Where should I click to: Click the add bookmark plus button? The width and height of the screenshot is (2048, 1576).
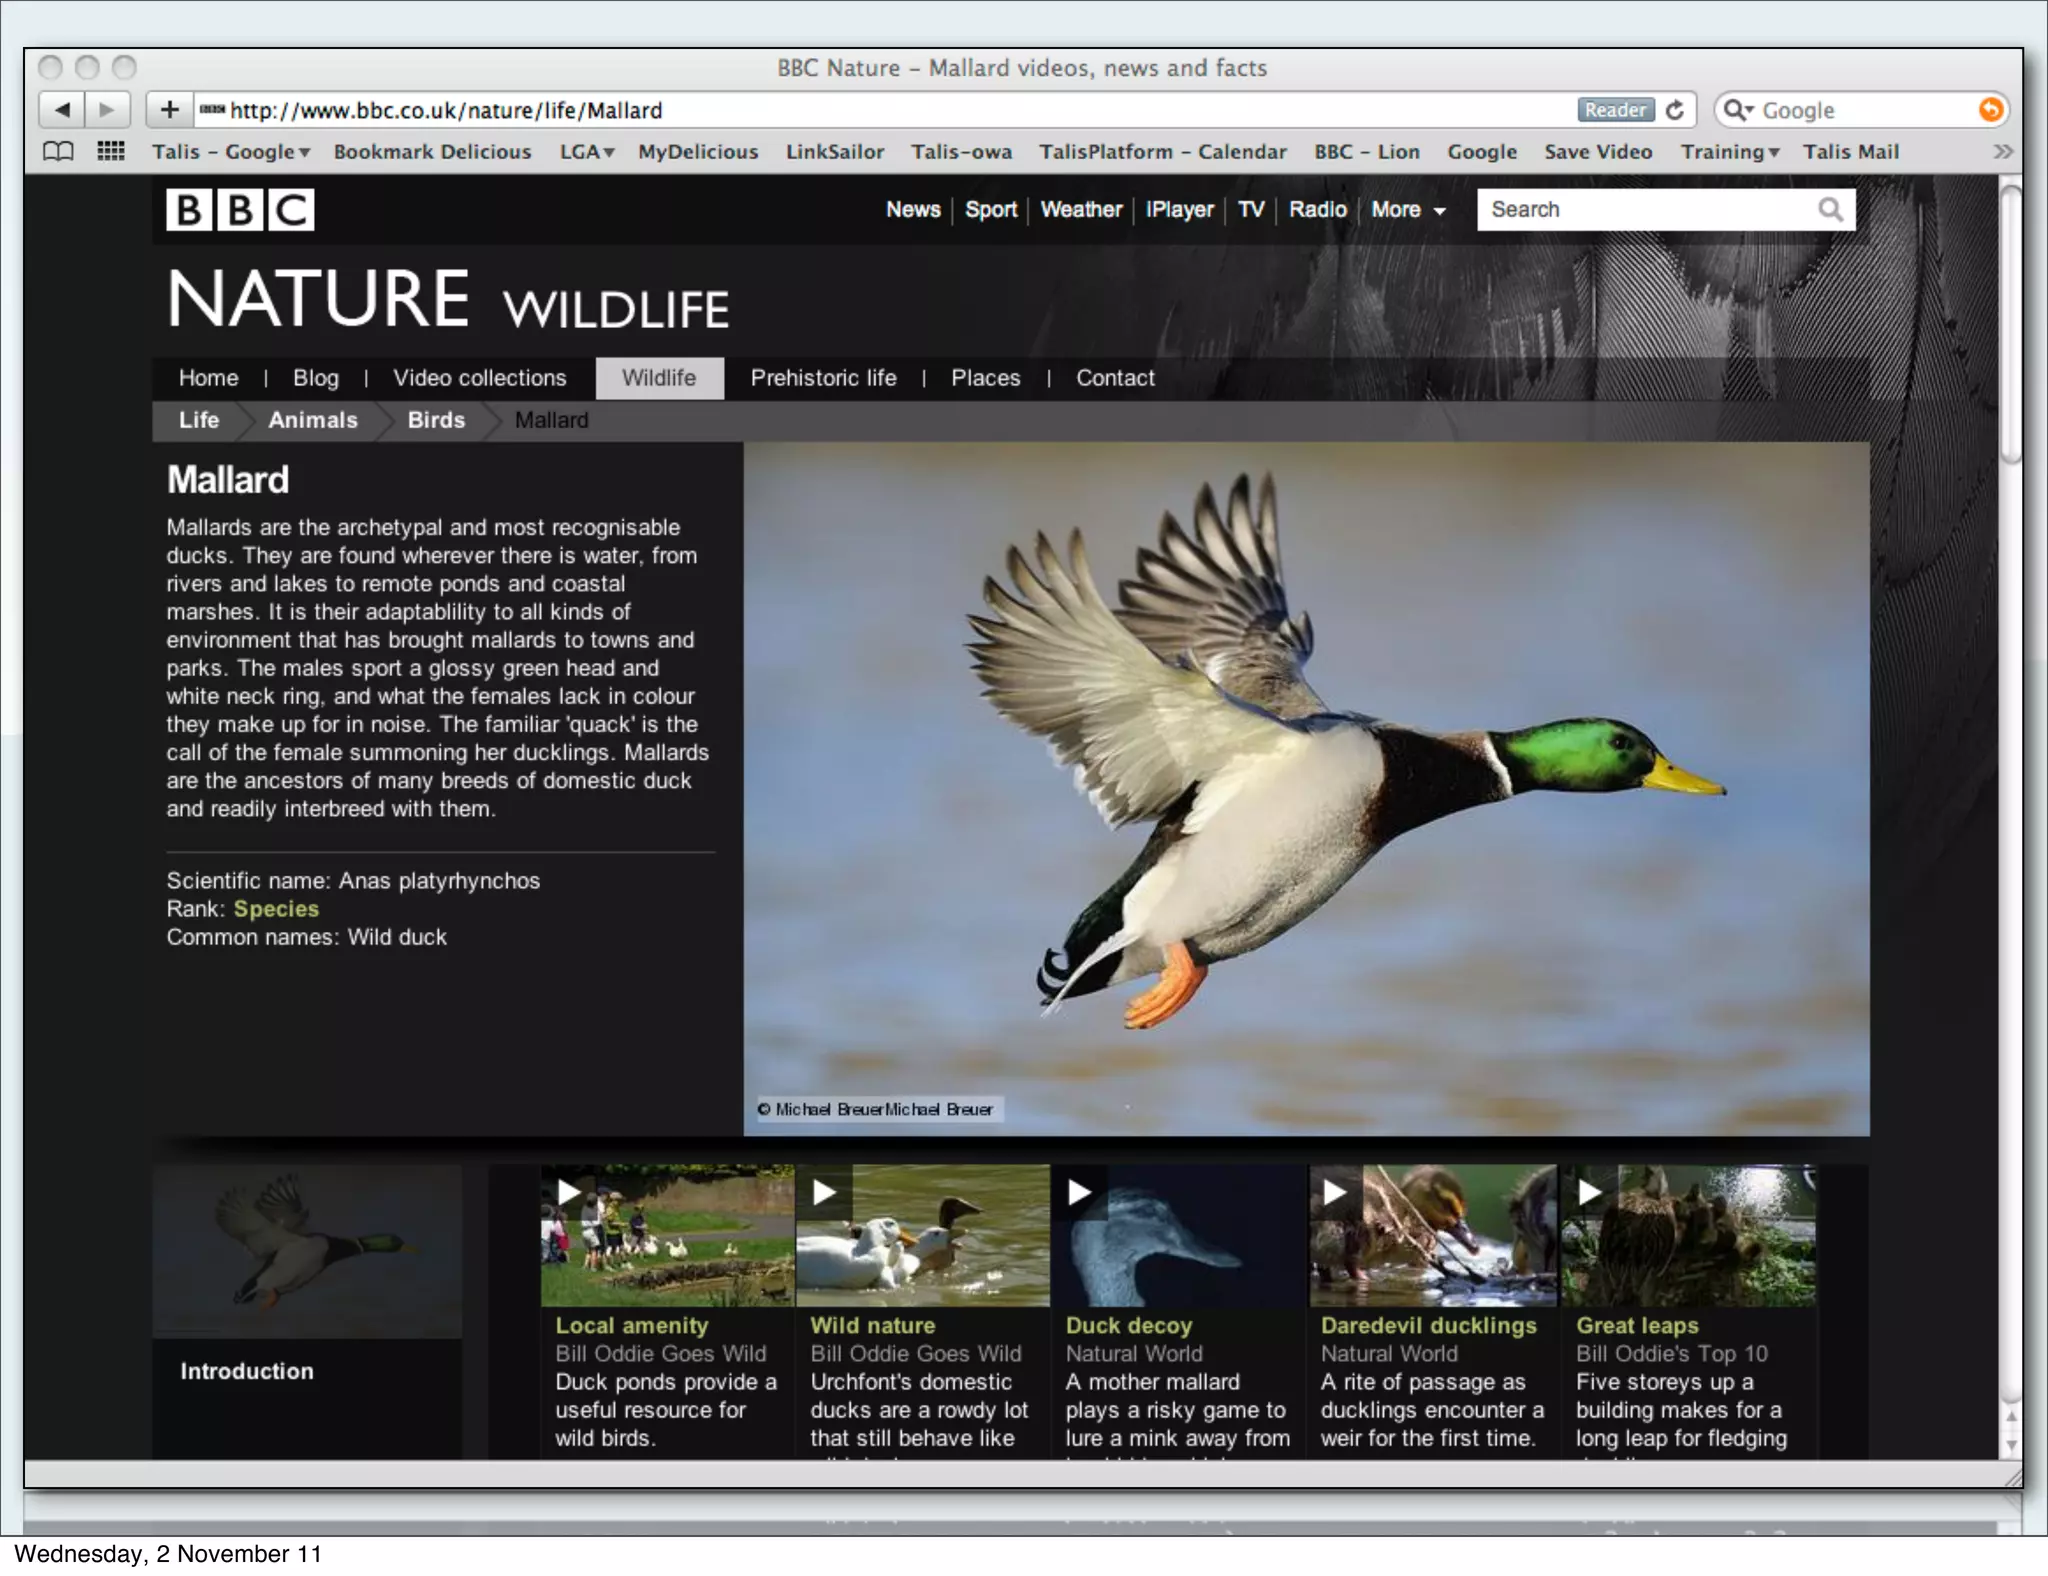[x=170, y=110]
